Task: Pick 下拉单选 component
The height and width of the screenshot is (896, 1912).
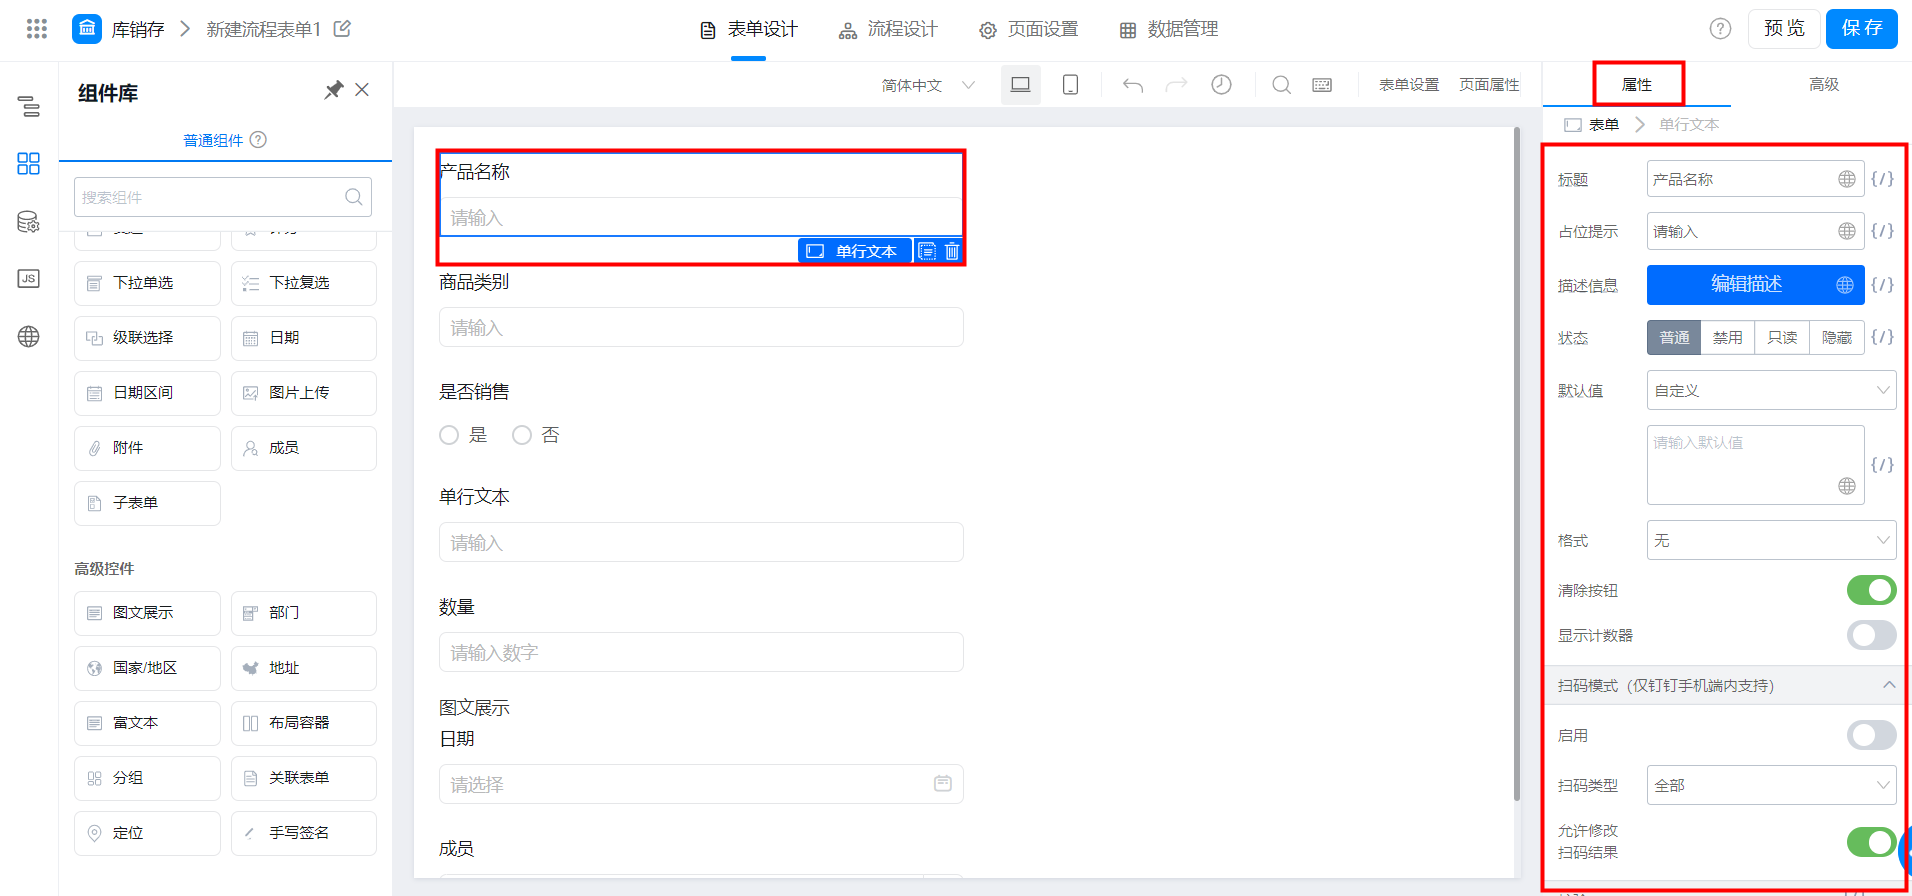Action: 147,283
